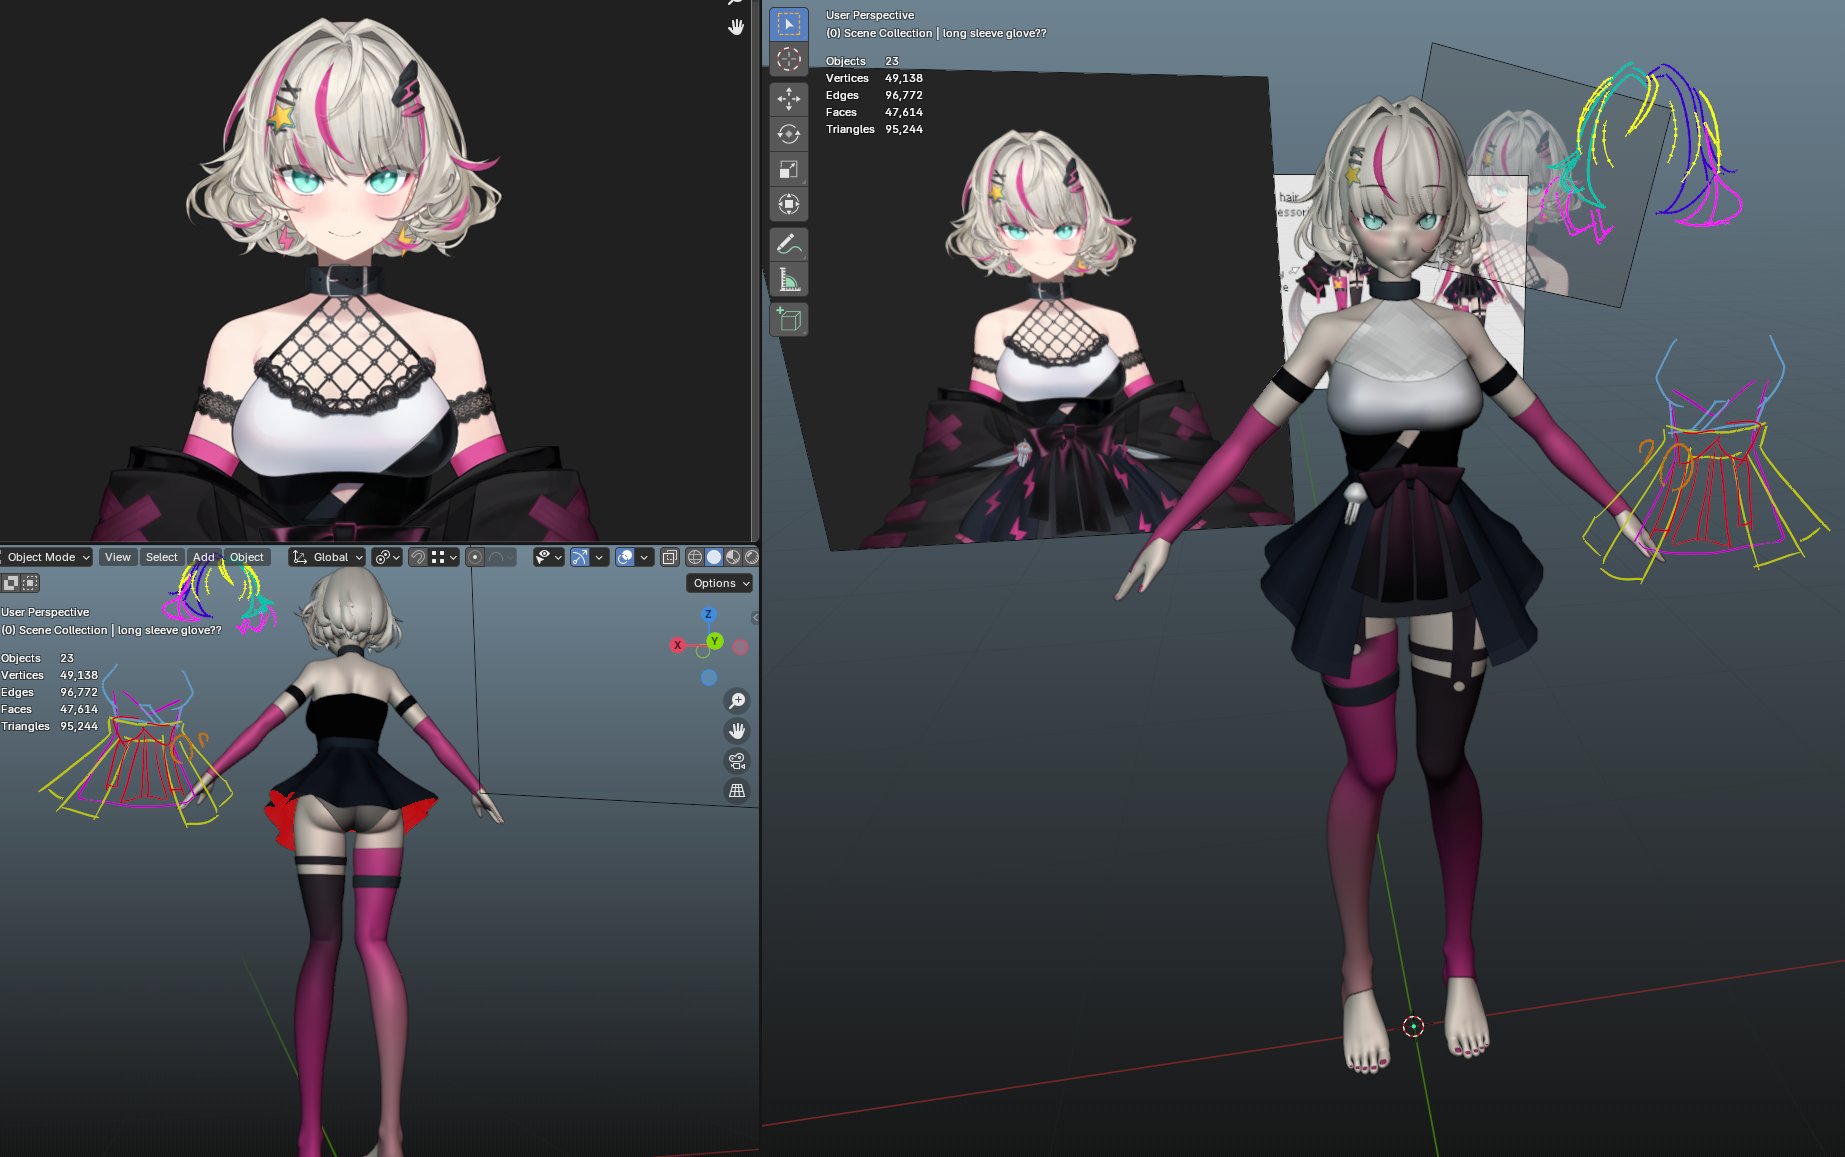Toggle X-ray mode in header
1845x1157 pixels.
(670, 557)
